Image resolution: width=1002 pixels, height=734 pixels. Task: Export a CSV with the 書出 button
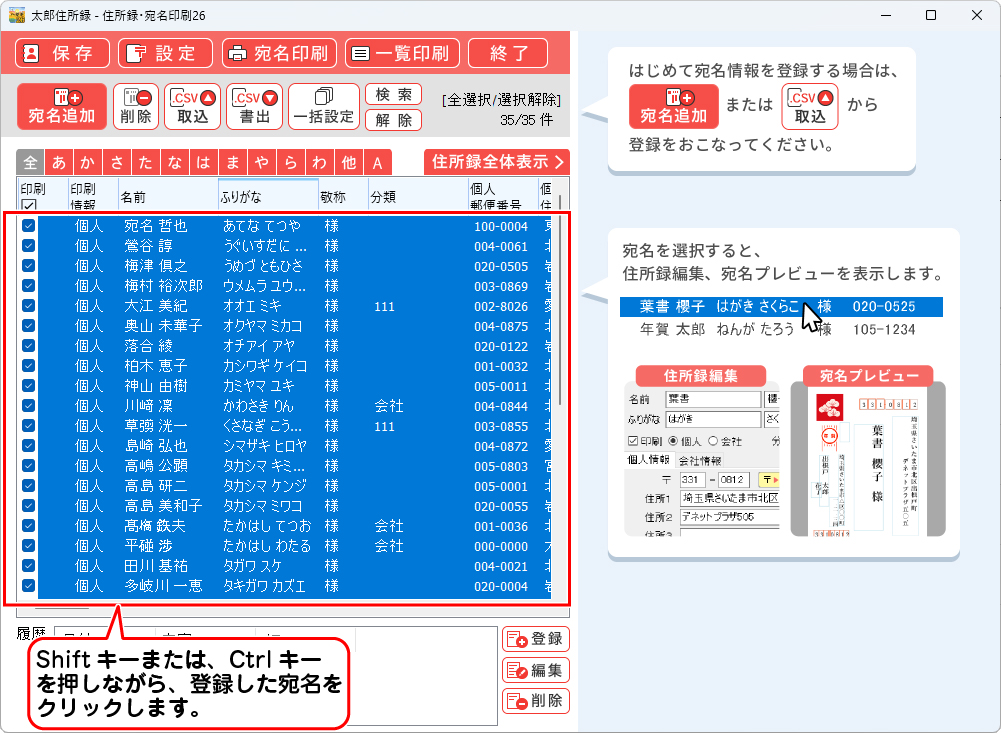pos(254,106)
